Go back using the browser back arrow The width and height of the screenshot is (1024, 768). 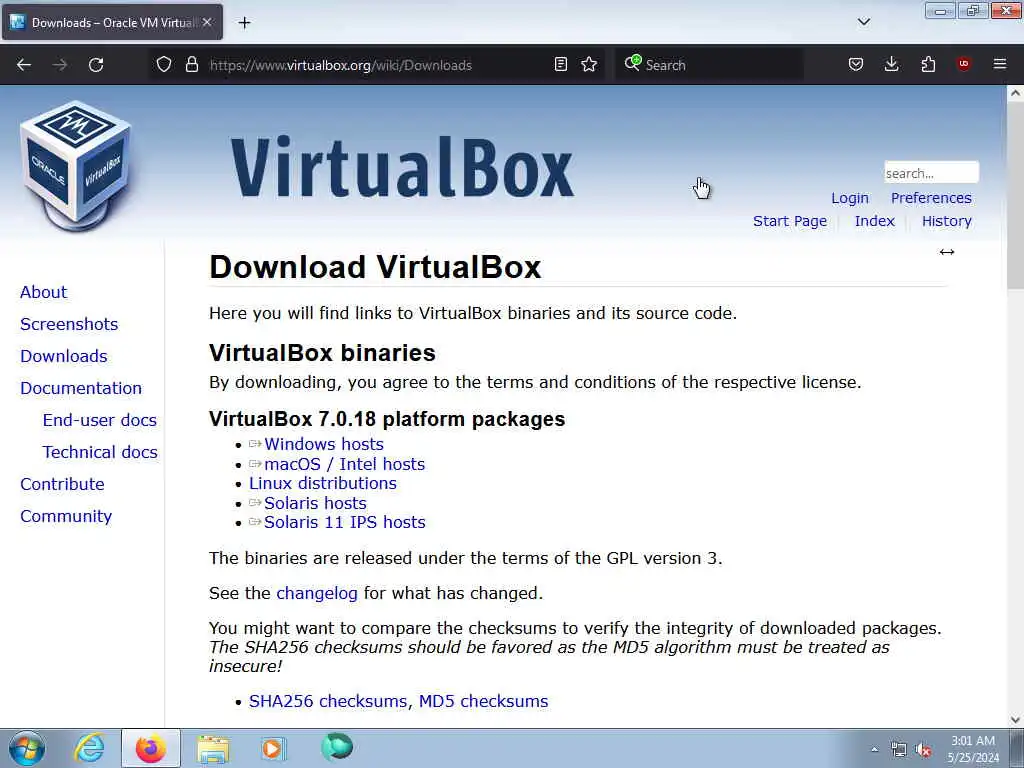coord(24,65)
